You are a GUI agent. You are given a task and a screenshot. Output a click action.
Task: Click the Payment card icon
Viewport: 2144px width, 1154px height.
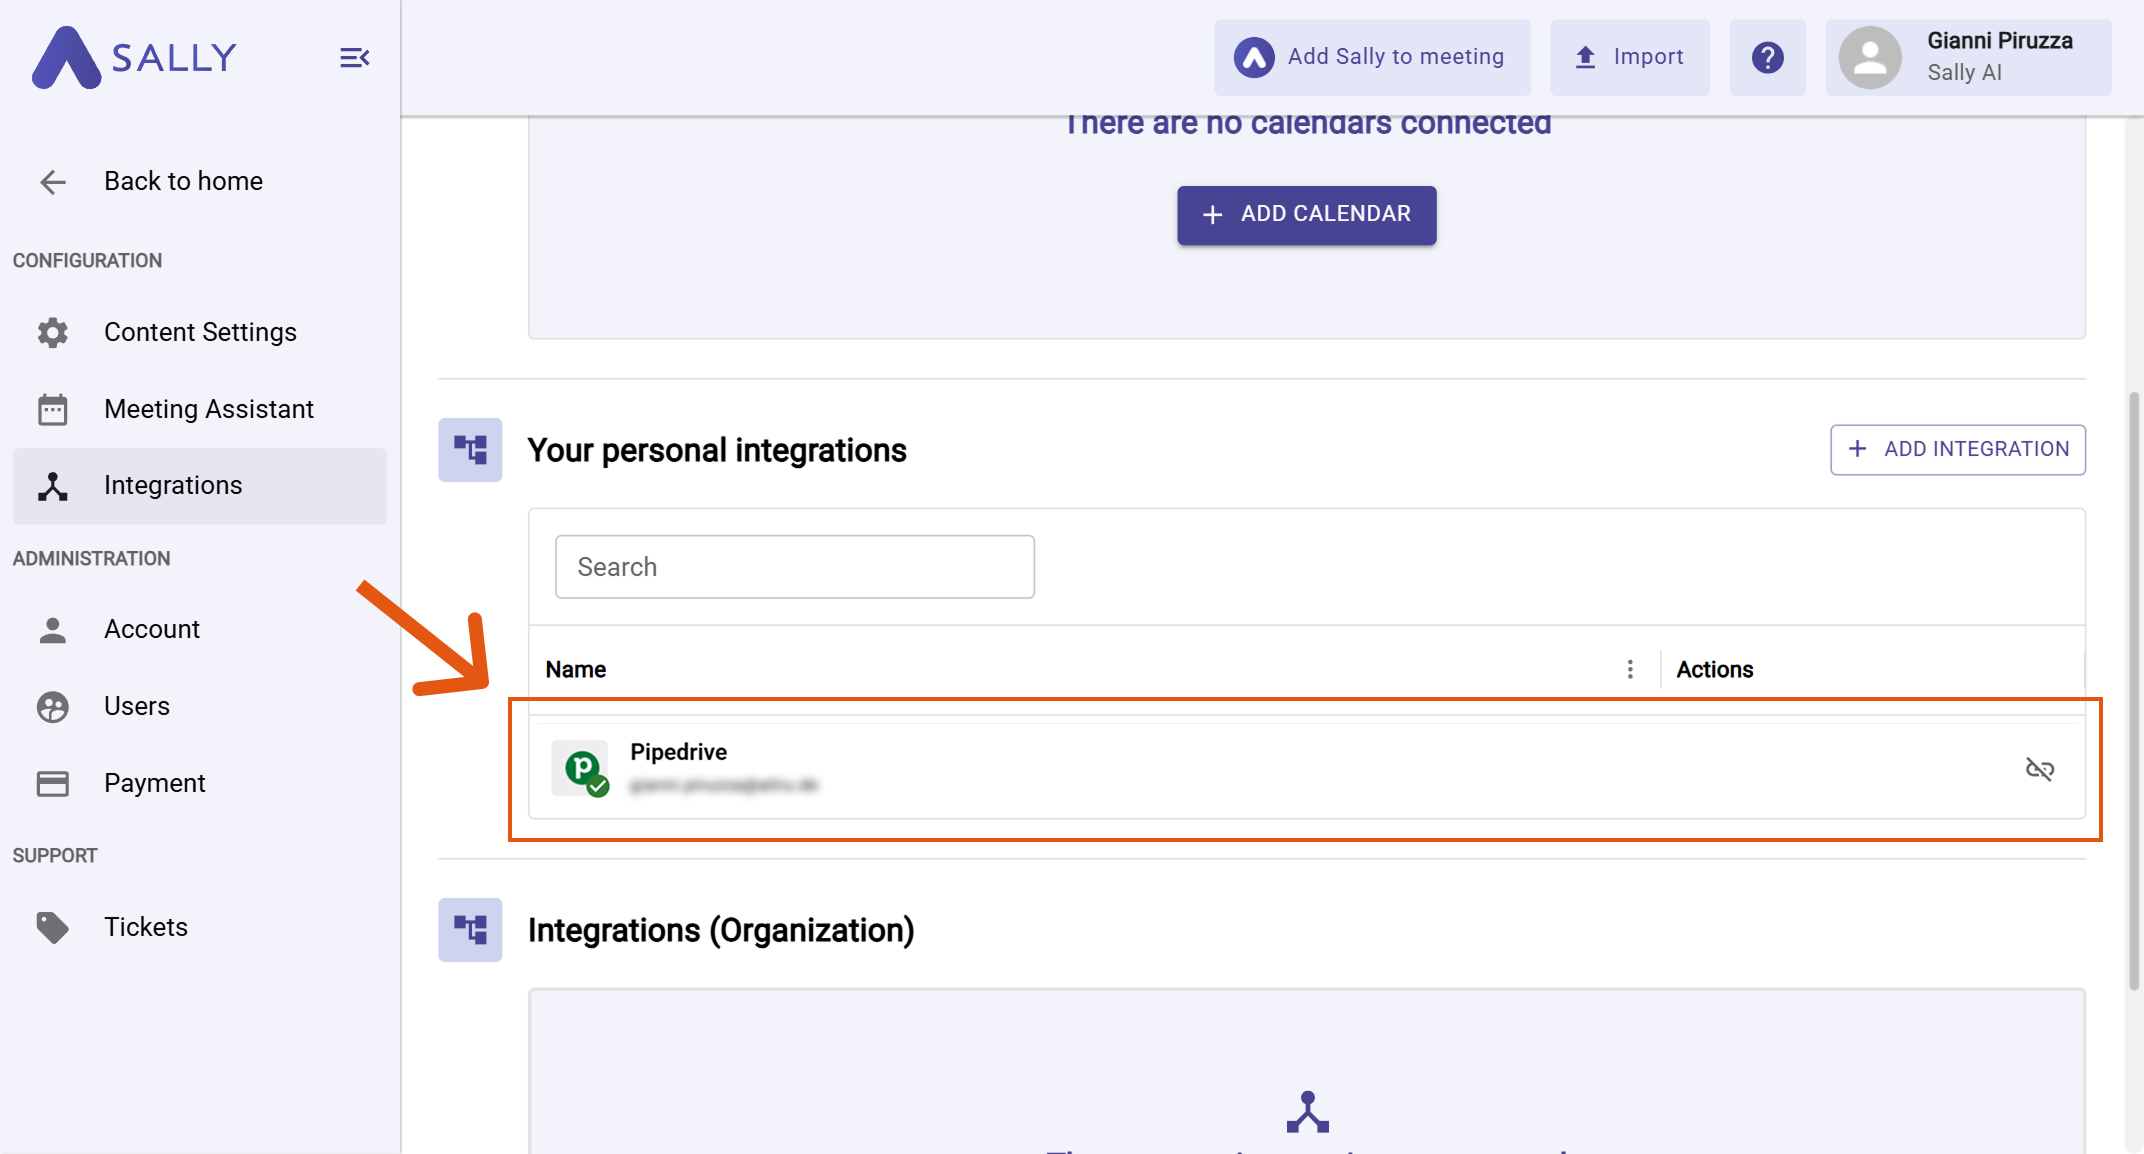[53, 783]
